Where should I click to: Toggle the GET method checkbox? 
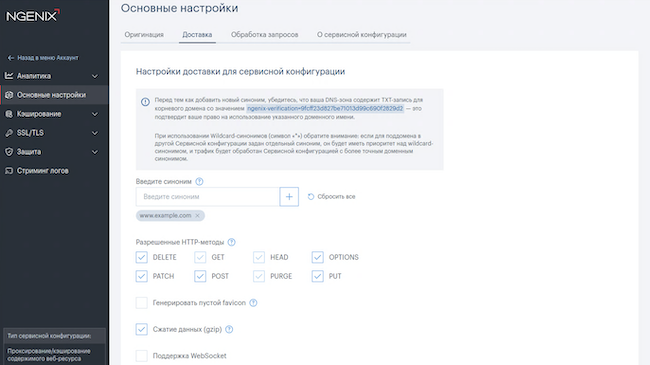pos(200,257)
